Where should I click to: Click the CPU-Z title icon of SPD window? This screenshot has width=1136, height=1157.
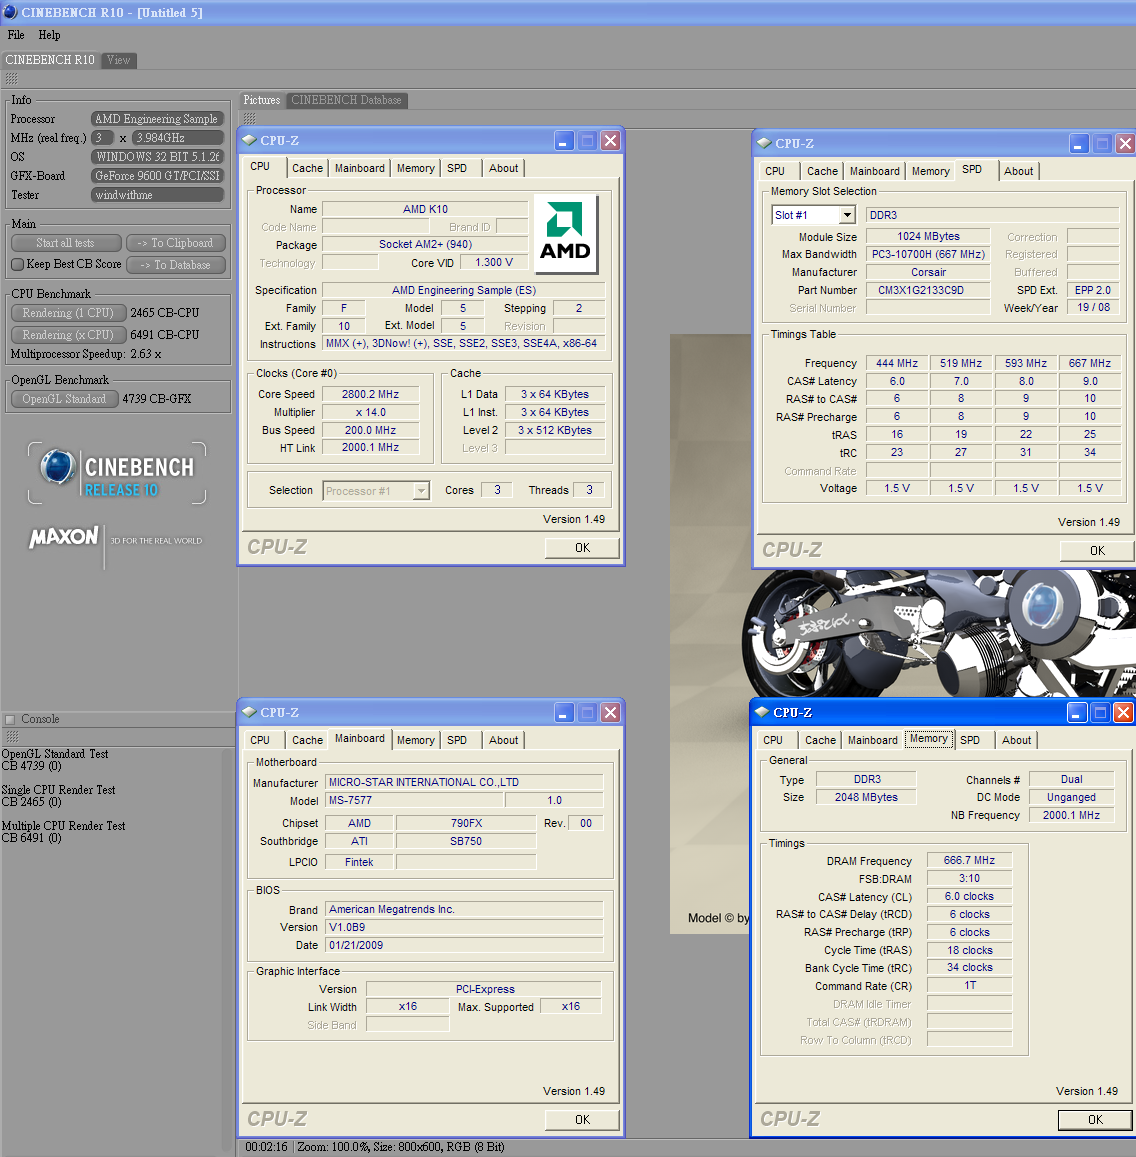(764, 143)
